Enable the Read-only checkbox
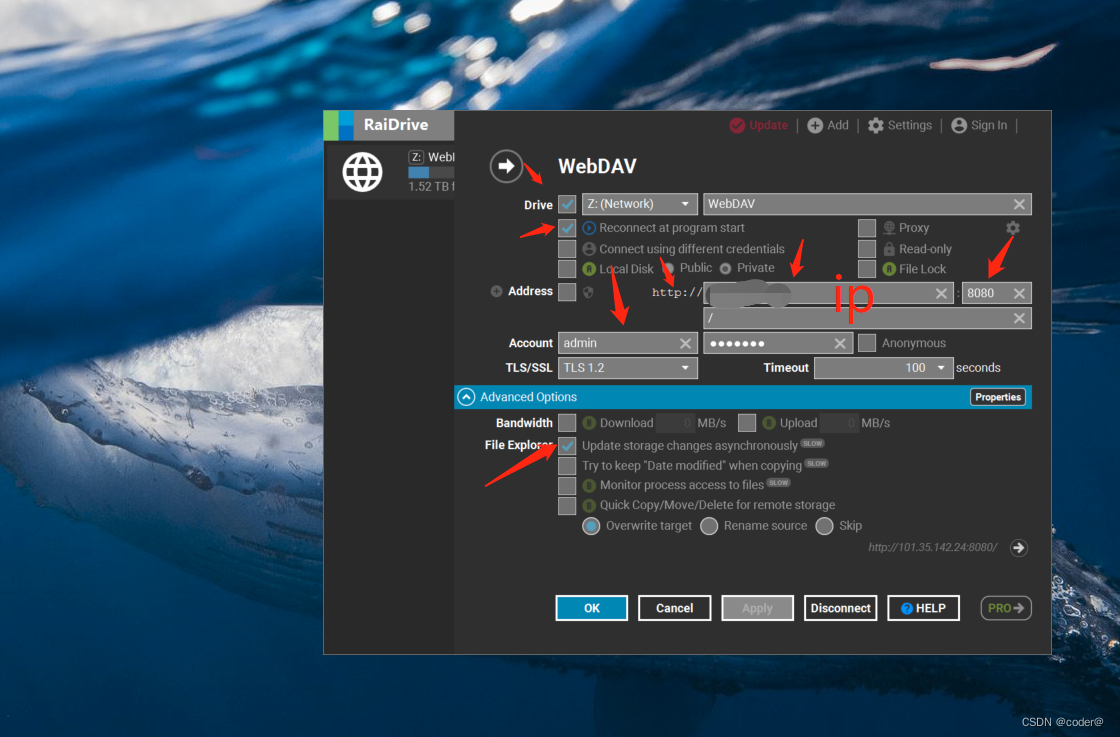This screenshot has height=737, width=1120. coord(866,249)
